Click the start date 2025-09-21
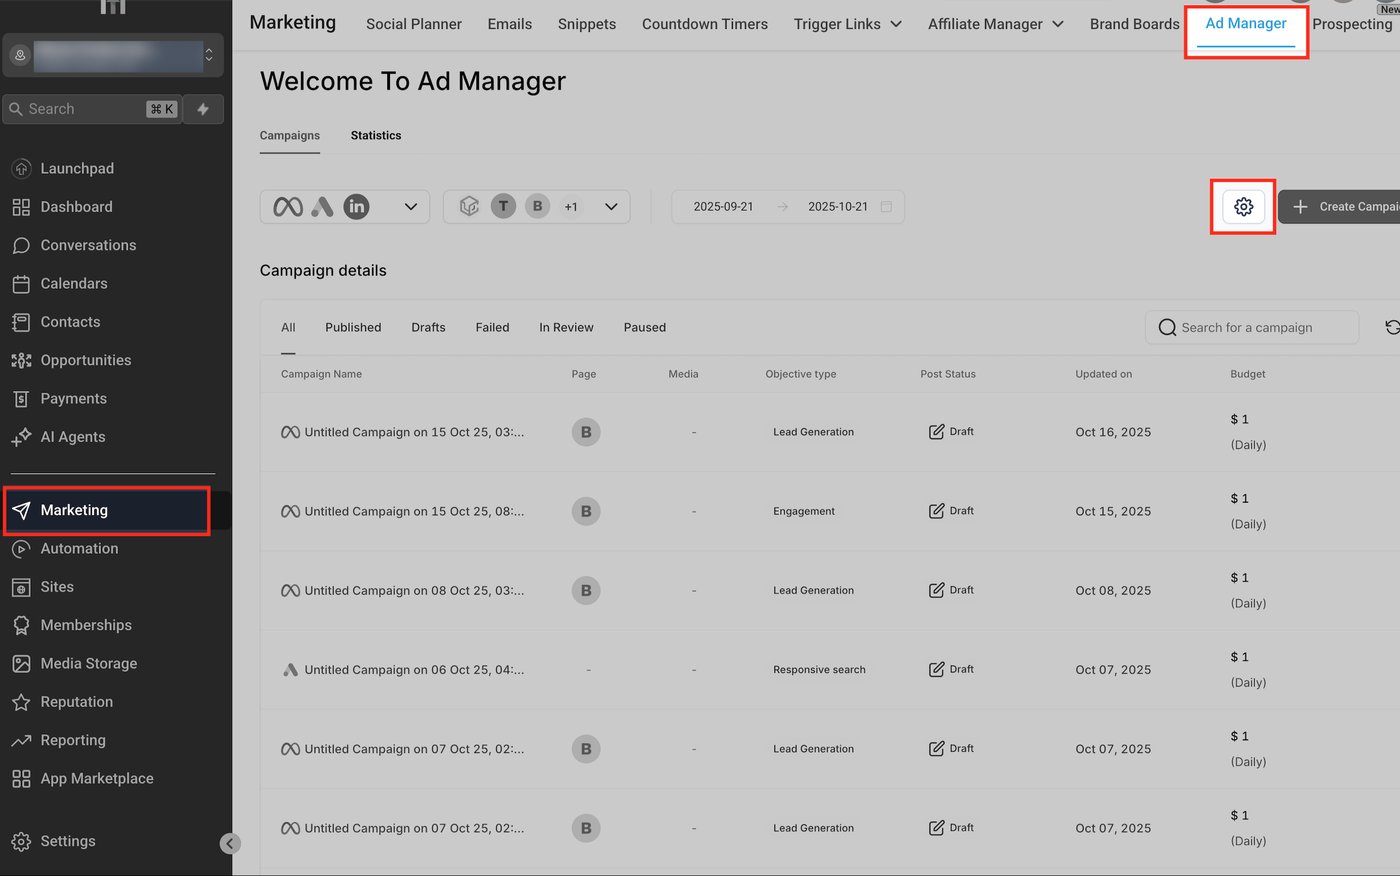 pyautogui.click(x=723, y=207)
